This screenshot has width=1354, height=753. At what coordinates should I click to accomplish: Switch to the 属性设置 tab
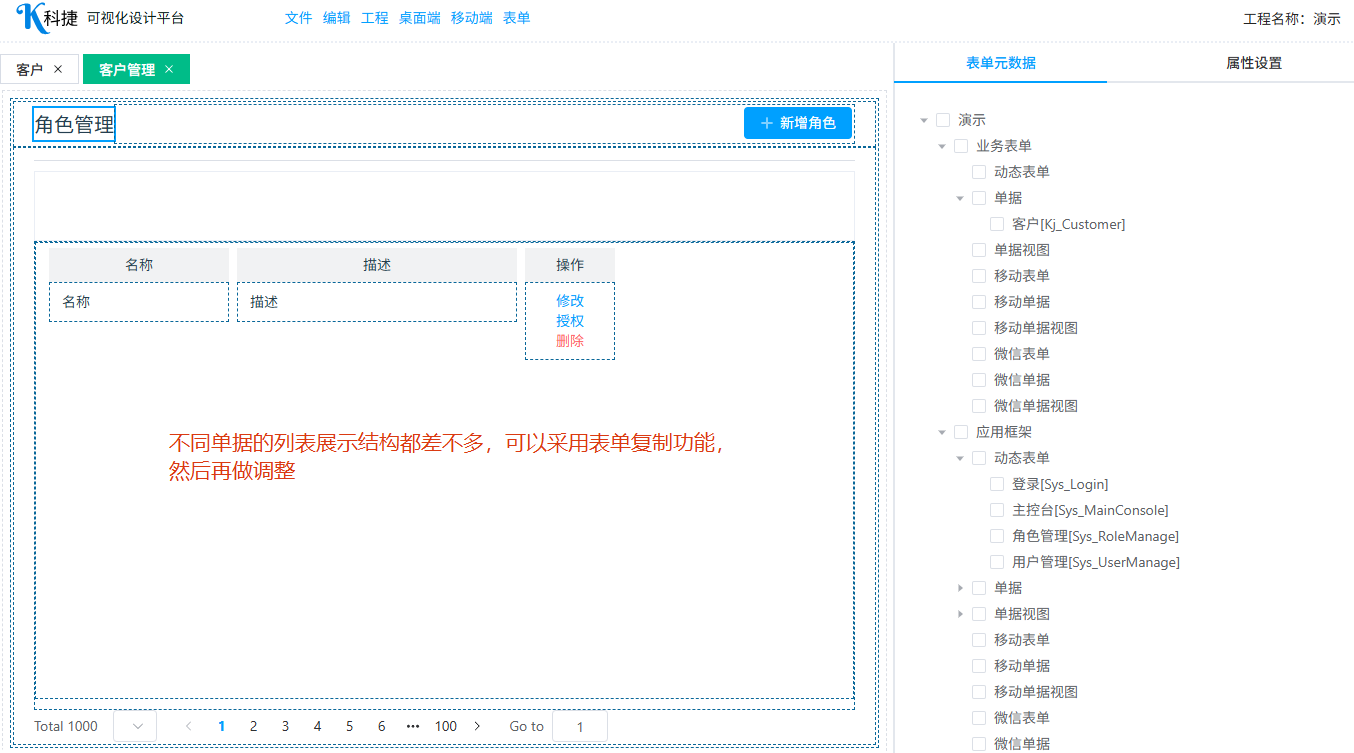tap(1253, 63)
